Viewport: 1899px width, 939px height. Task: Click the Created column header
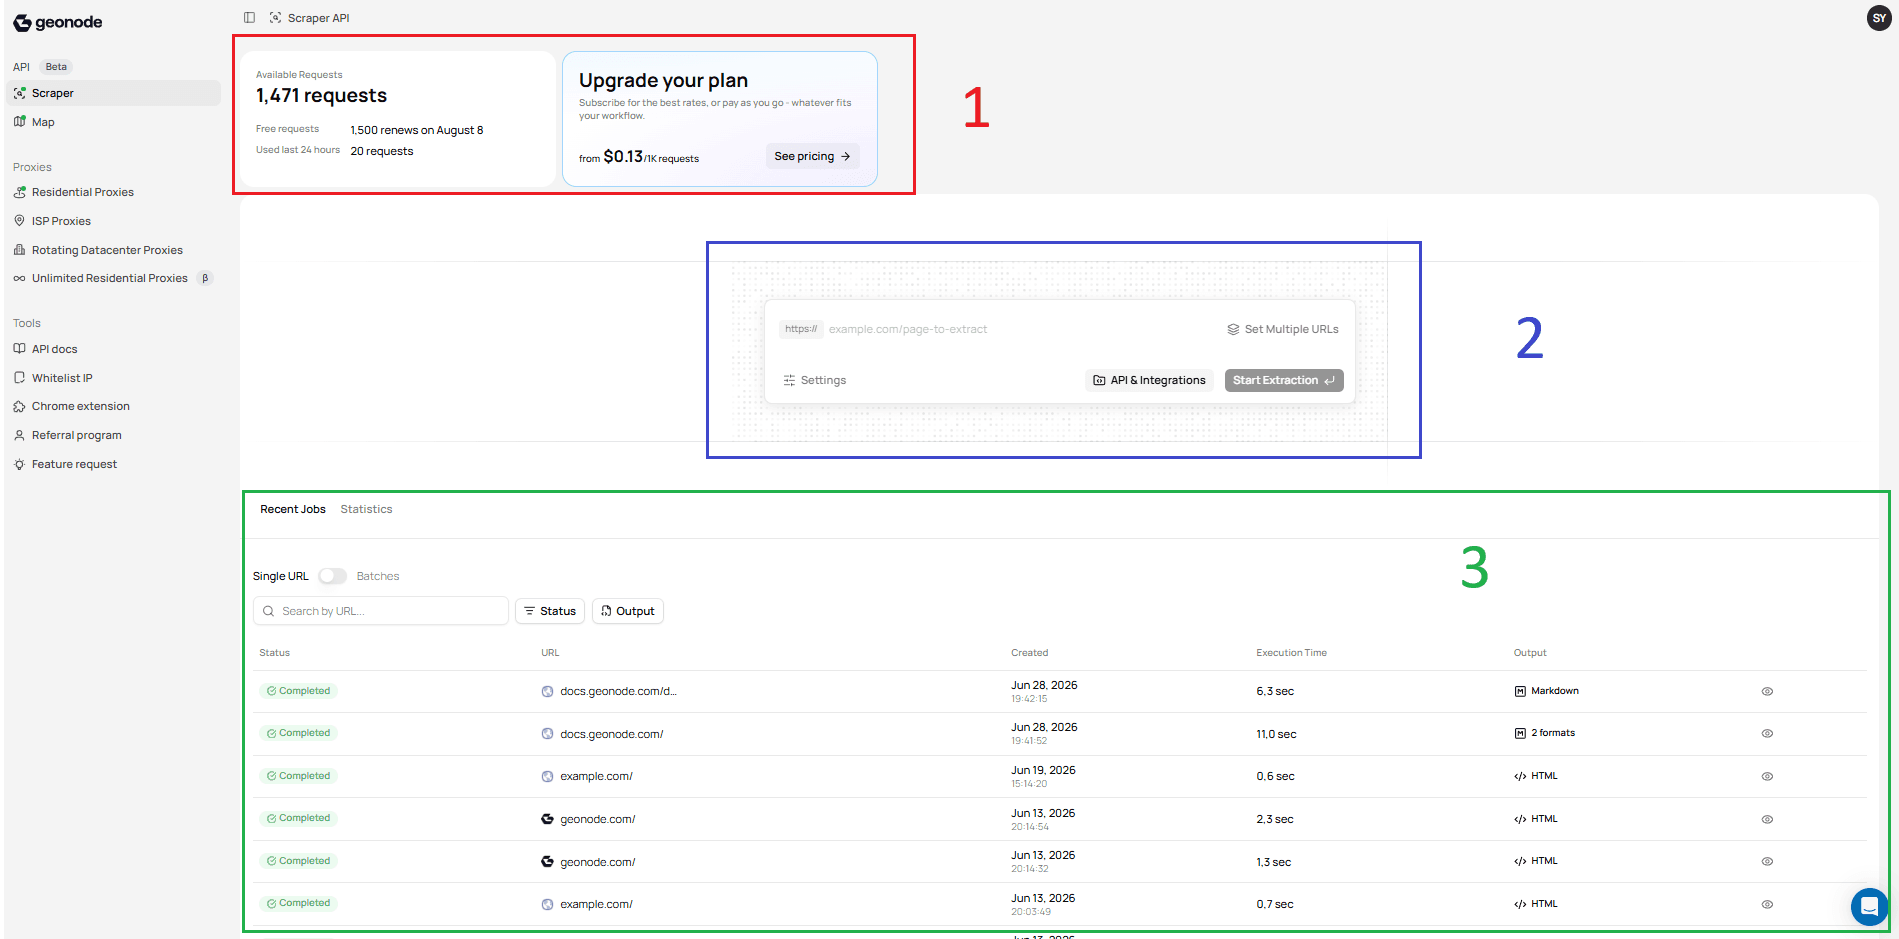pyautogui.click(x=1029, y=653)
